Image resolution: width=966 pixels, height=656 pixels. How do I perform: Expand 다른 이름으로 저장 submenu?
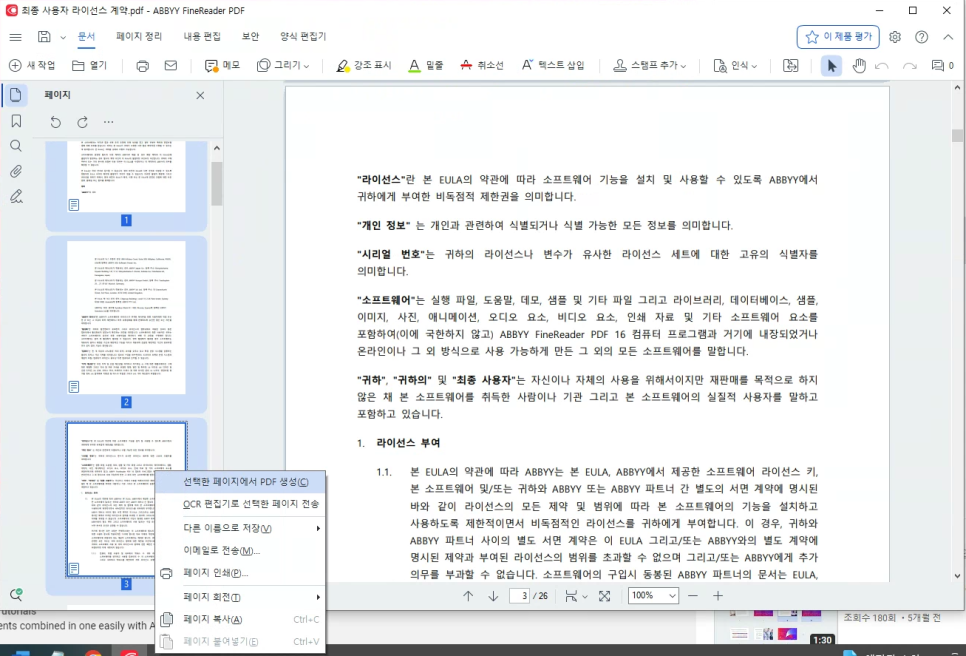tap(240, 528)
